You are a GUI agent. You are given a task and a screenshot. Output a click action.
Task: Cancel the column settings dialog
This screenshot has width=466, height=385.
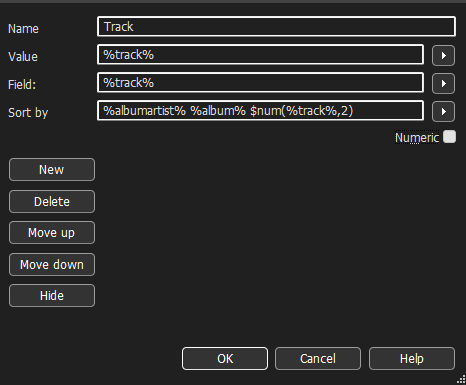point(318,359)
